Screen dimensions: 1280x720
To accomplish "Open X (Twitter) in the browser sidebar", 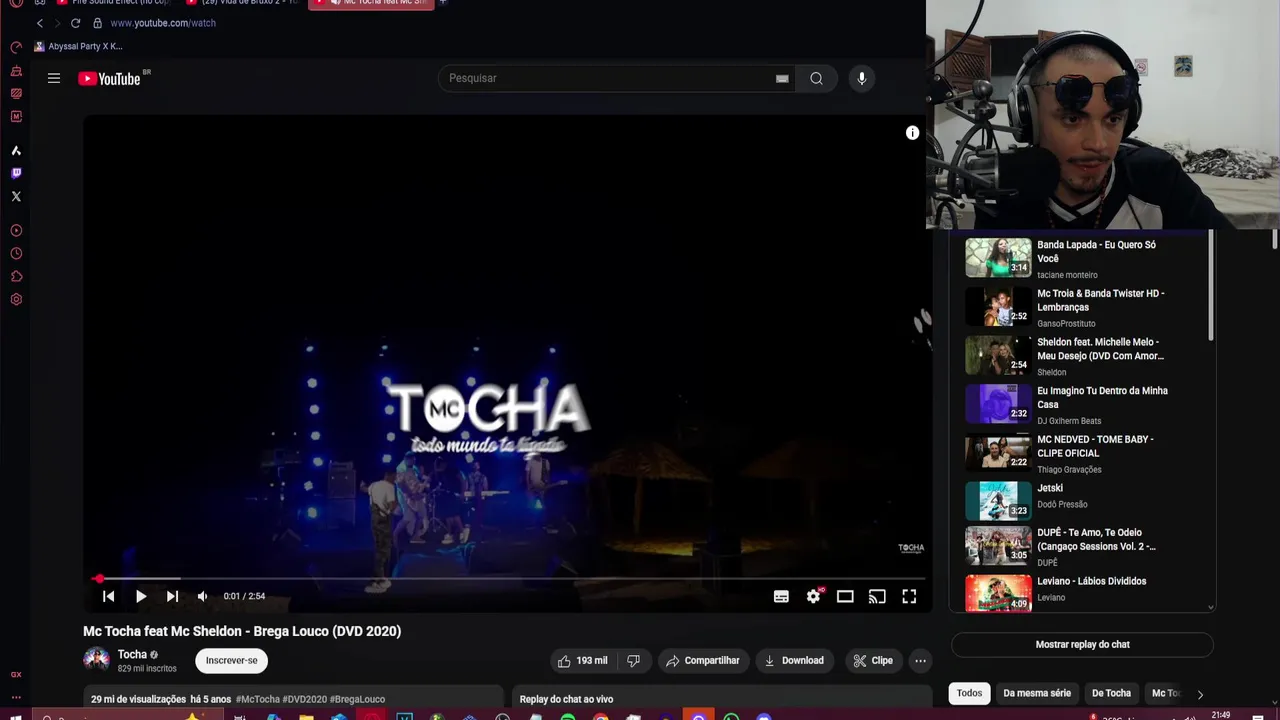I will click(x=16, y=196).
